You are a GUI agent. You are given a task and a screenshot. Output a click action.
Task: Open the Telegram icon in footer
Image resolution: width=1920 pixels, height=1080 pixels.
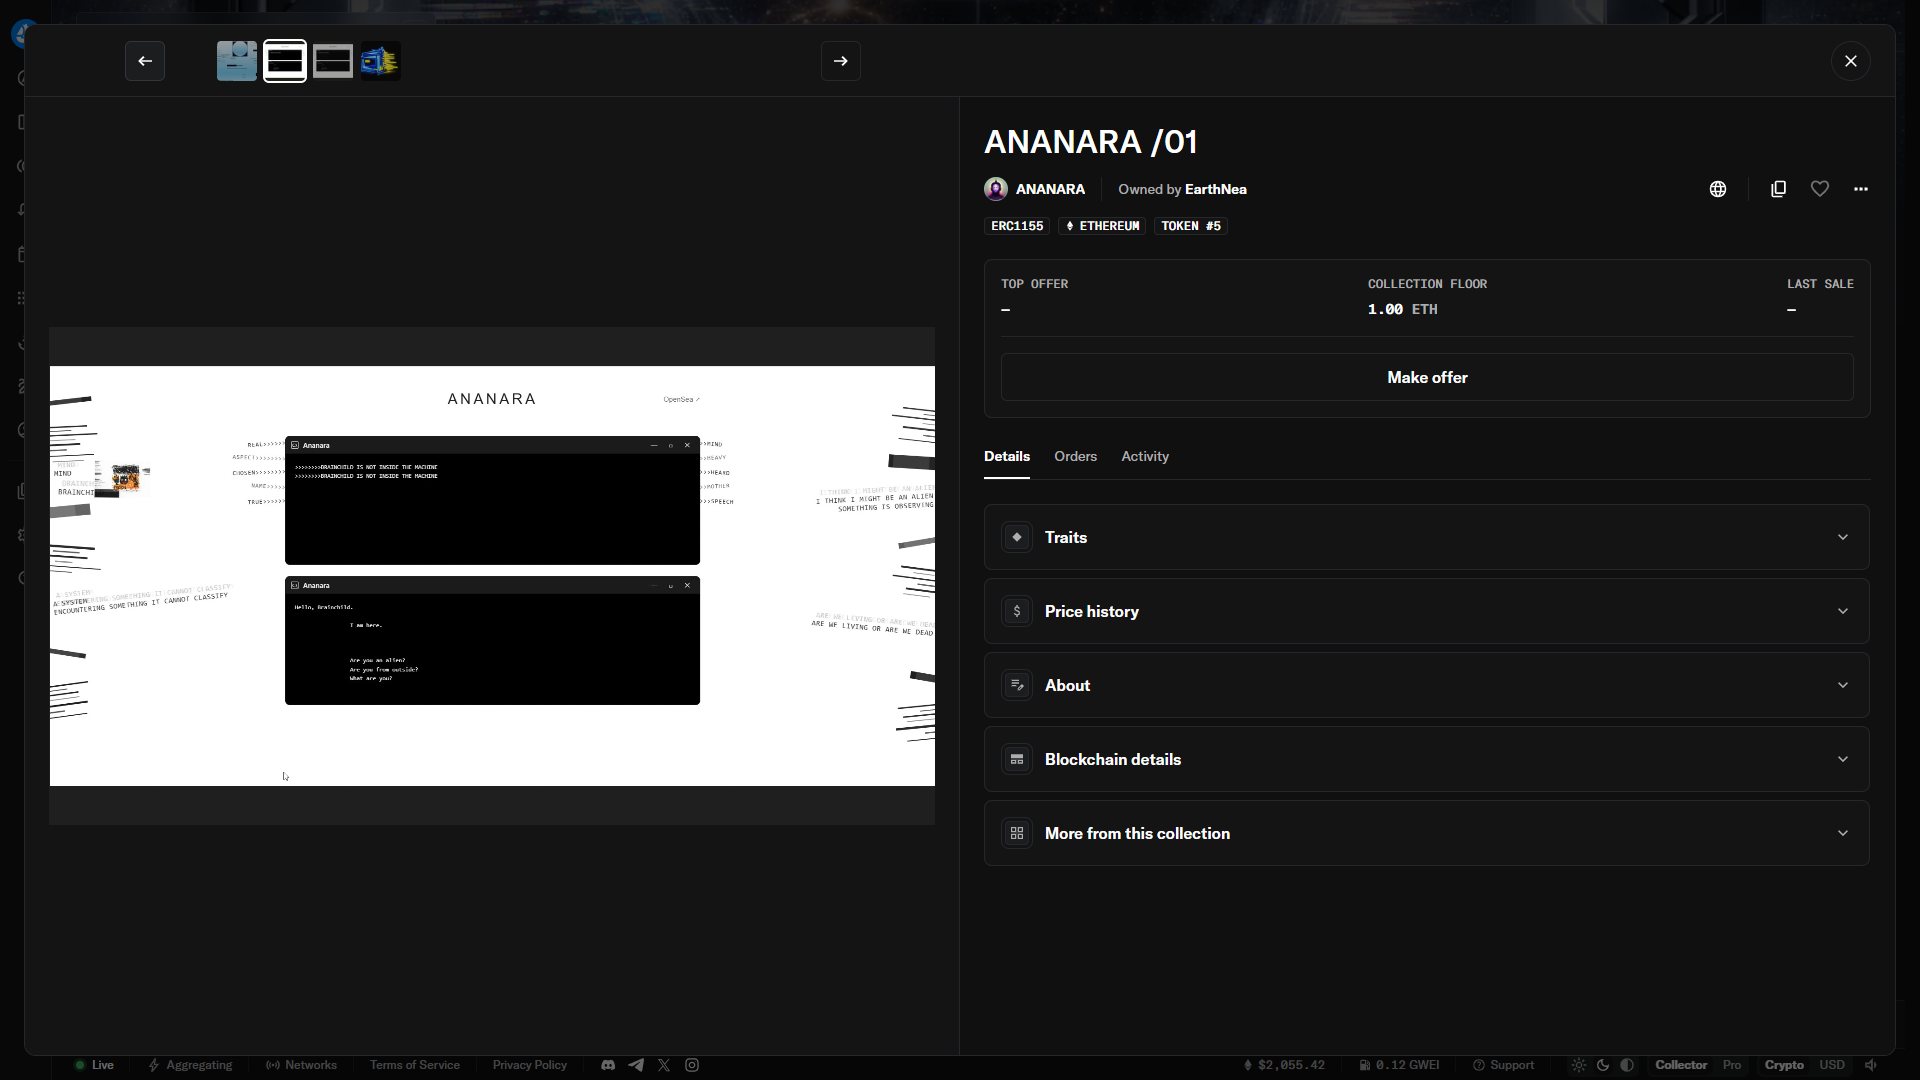[x=636, y=1065]
